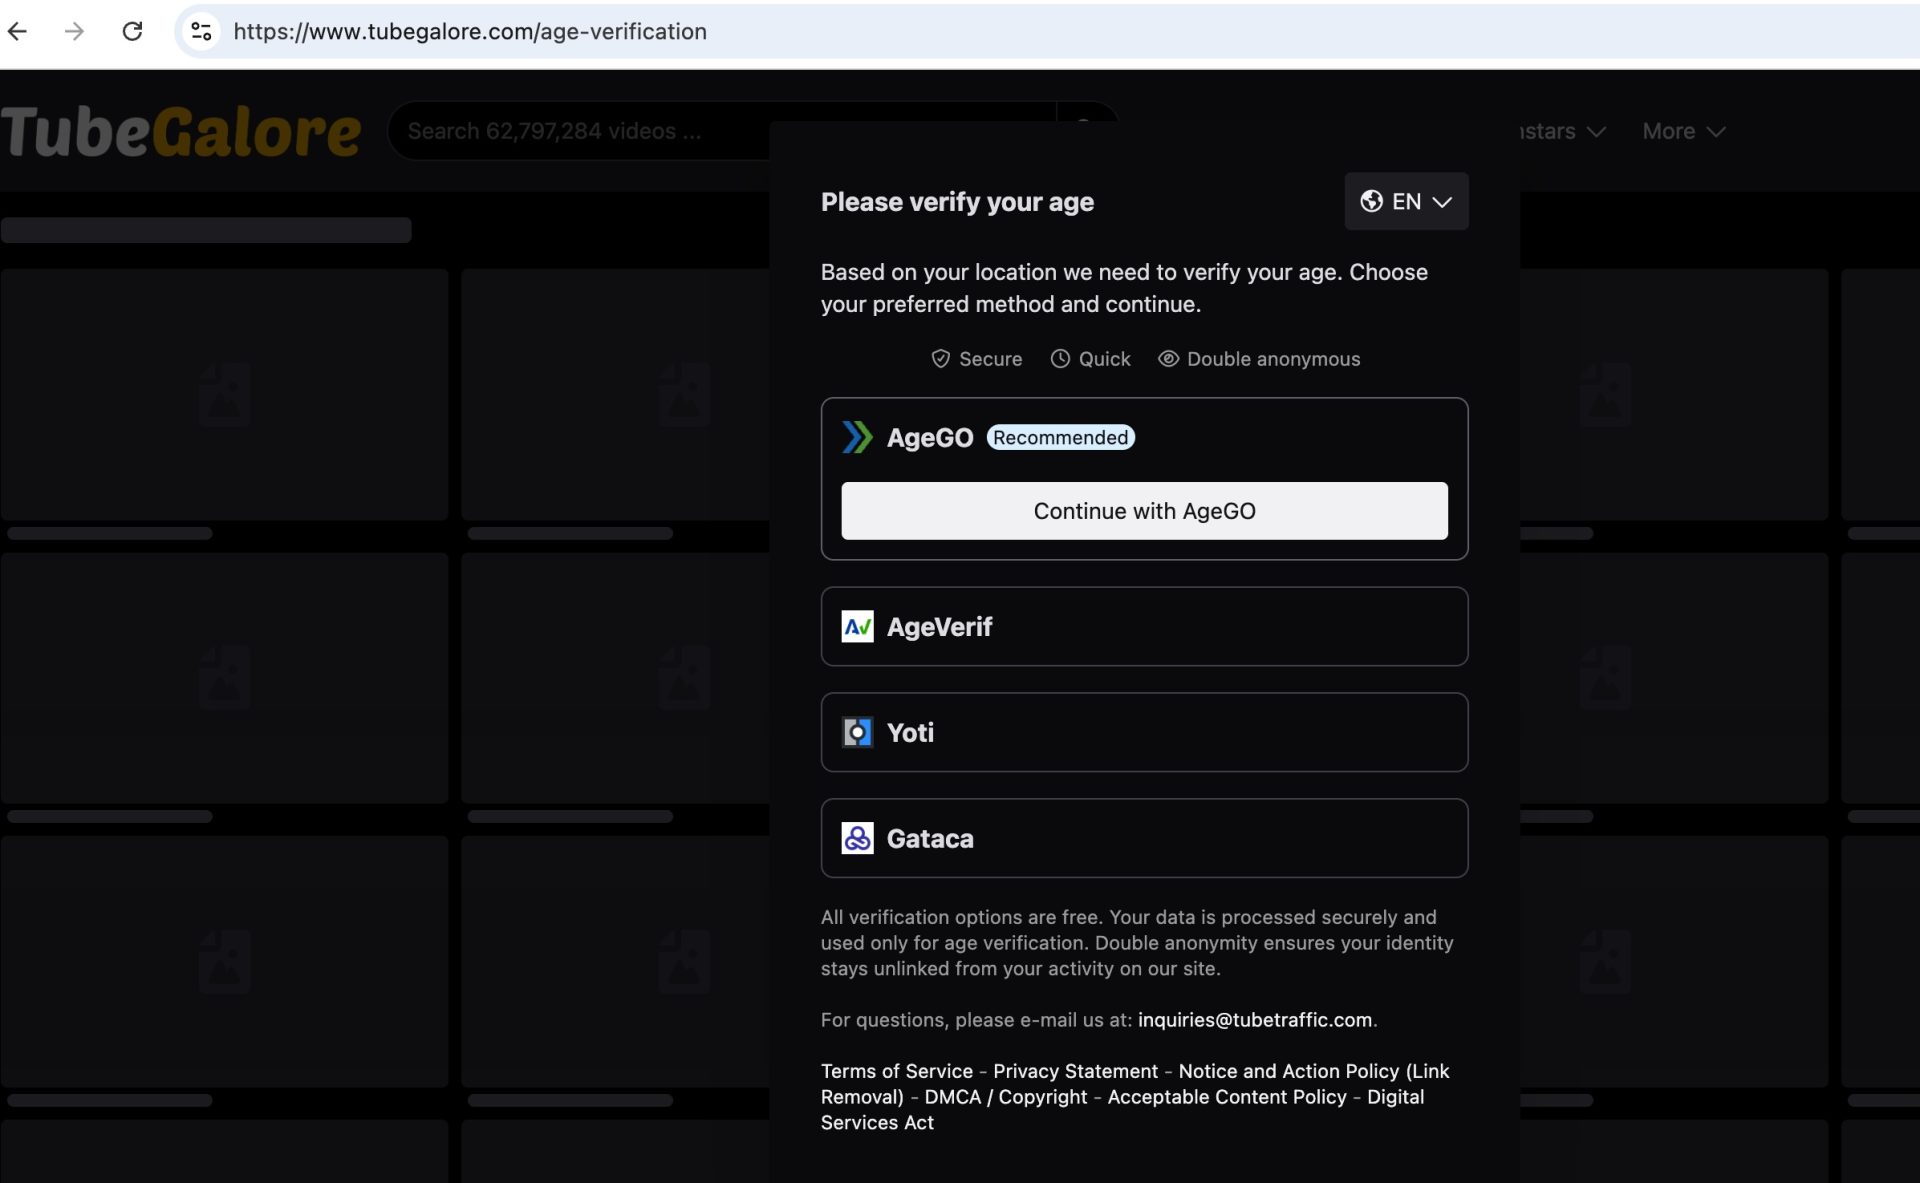Open DMCA / Copyright link
Screen dimensions: 1920x1183
click(x=1005, y=1097)
